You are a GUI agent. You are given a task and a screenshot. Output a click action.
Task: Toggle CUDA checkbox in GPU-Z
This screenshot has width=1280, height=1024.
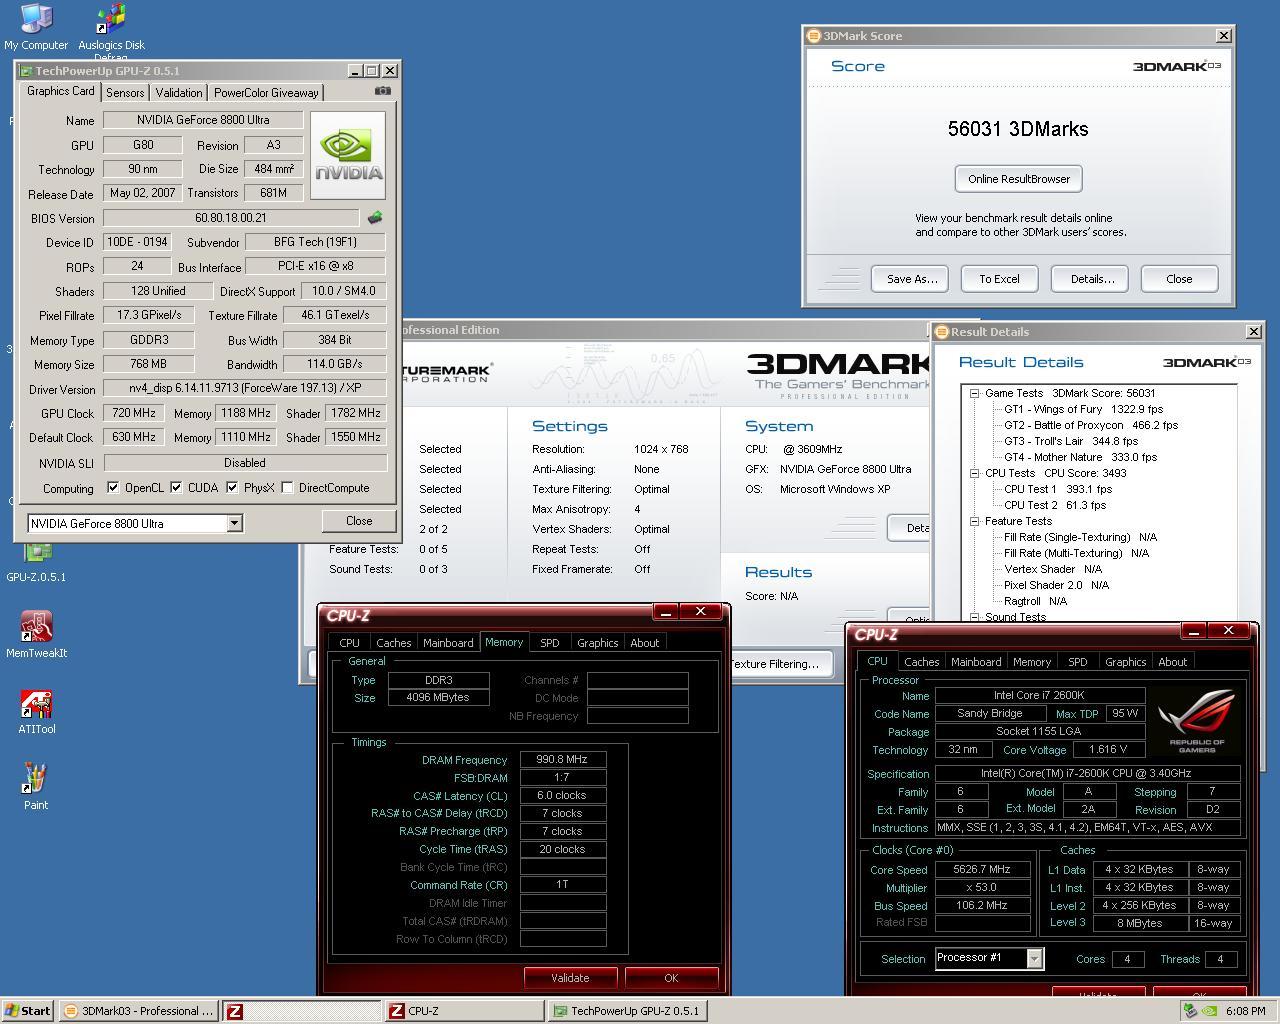[x=176, y=488]
